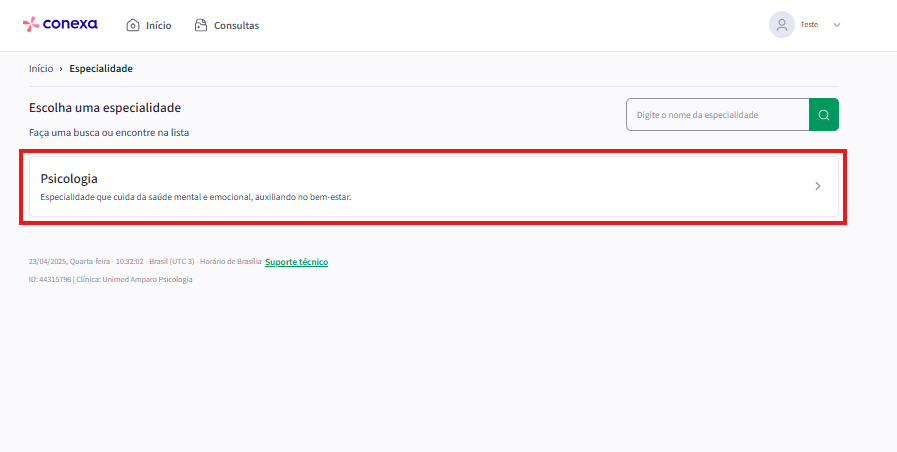
Task: Click the 'Escolha uma especialidade' heading
Action: click(105, 108)
